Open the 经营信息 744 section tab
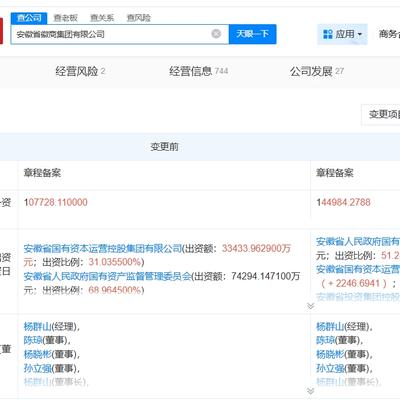Image resolution: width=400 pixels, height=400 pixels. click(198, 71)
